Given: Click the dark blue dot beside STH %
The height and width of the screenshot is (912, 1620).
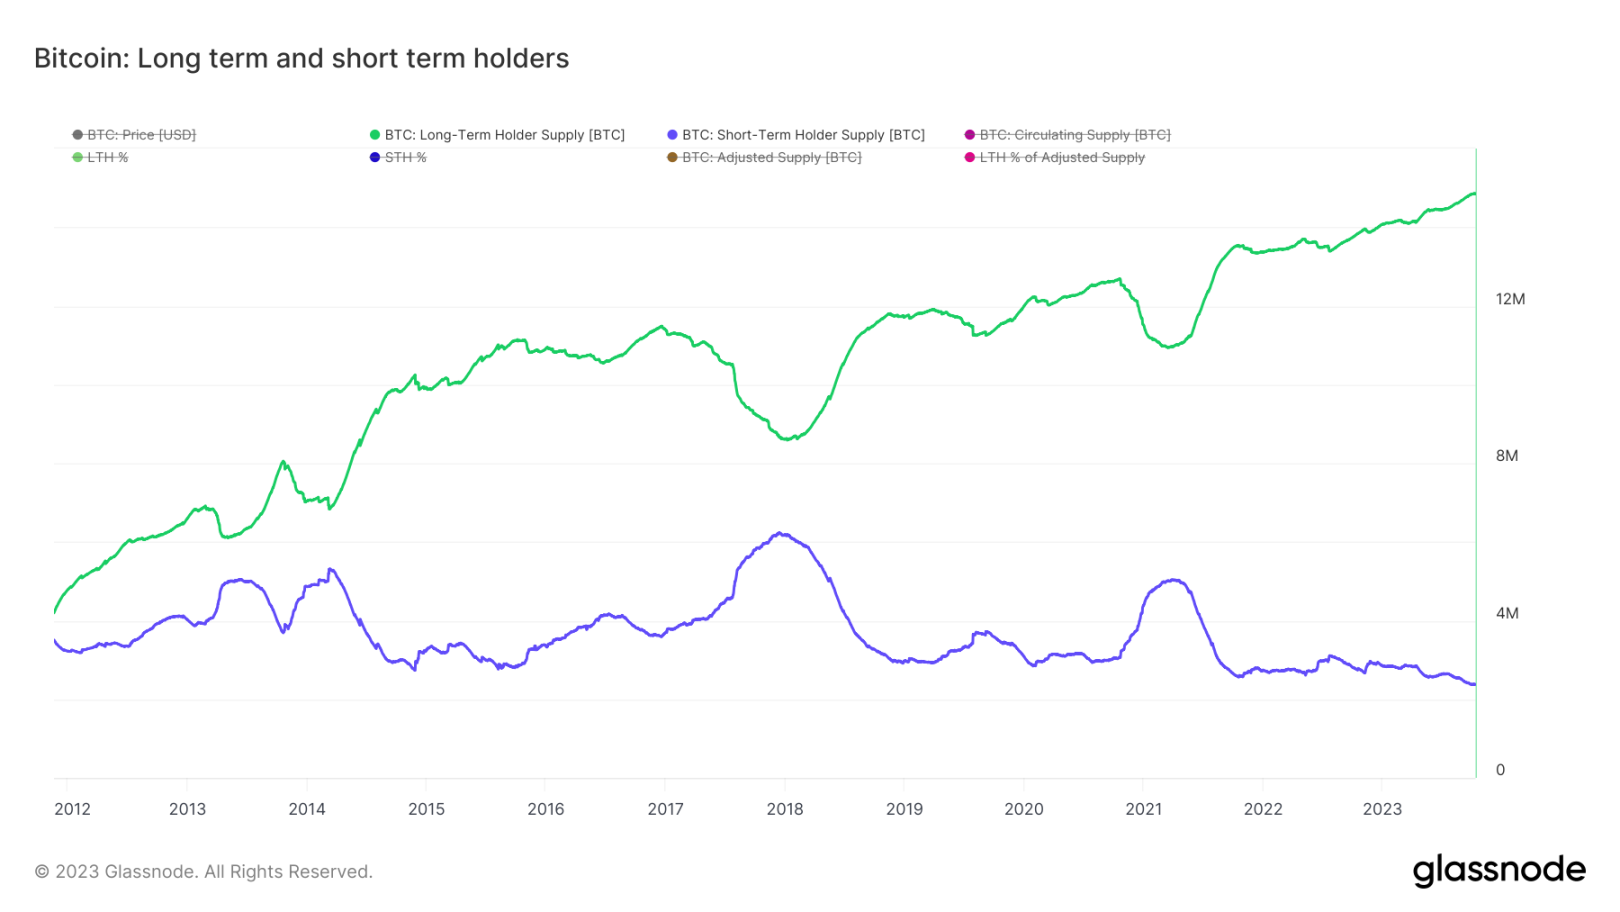Looking at the screenshot, I should (375, 158).
